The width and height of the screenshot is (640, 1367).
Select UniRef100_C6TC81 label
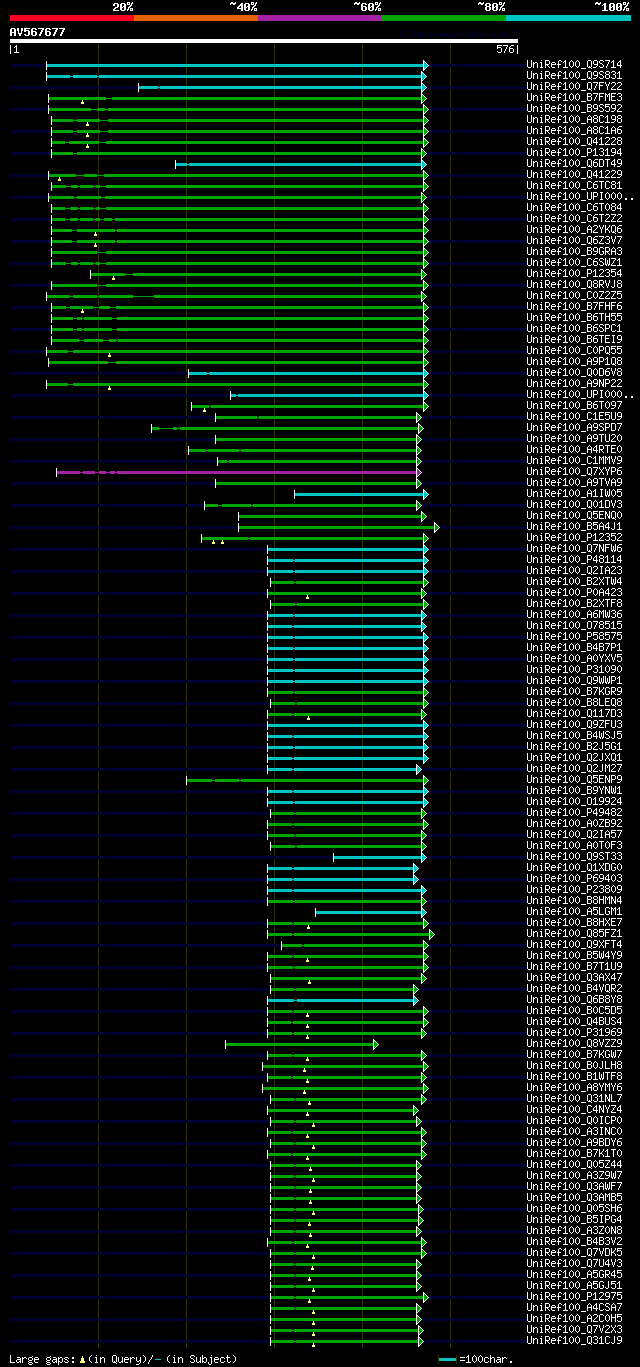click(x=573, y=186)
